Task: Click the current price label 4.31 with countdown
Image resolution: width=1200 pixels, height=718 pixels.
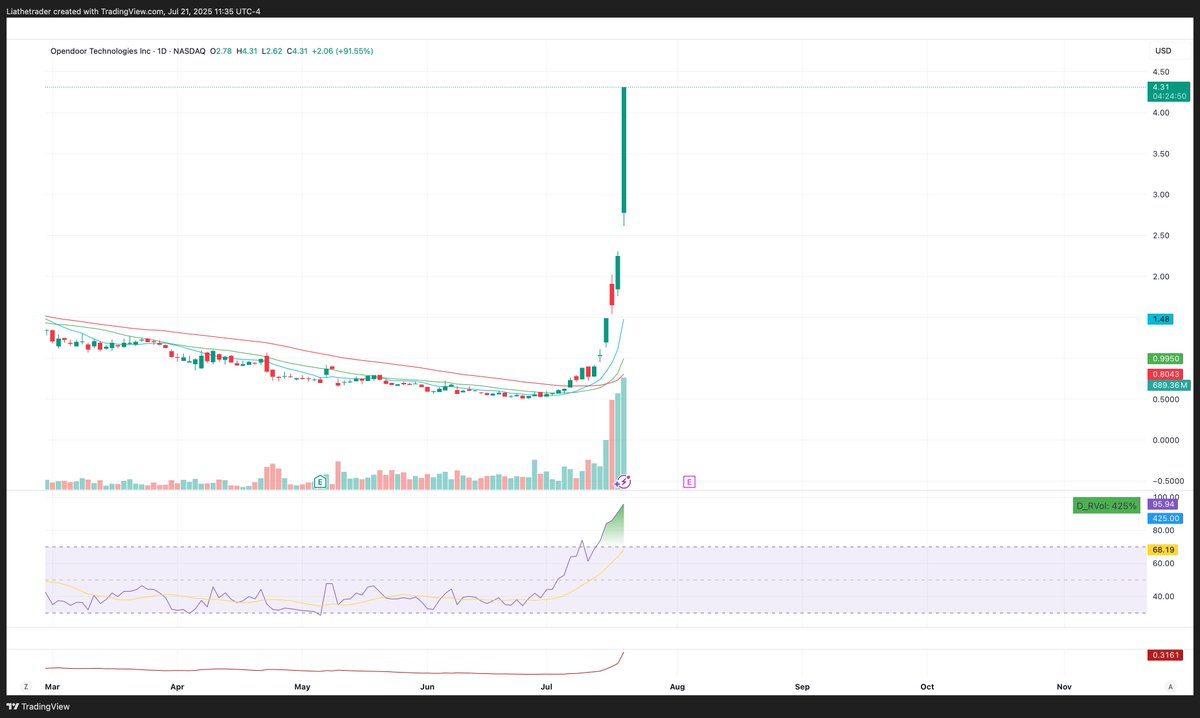Action: [1168, 91]
